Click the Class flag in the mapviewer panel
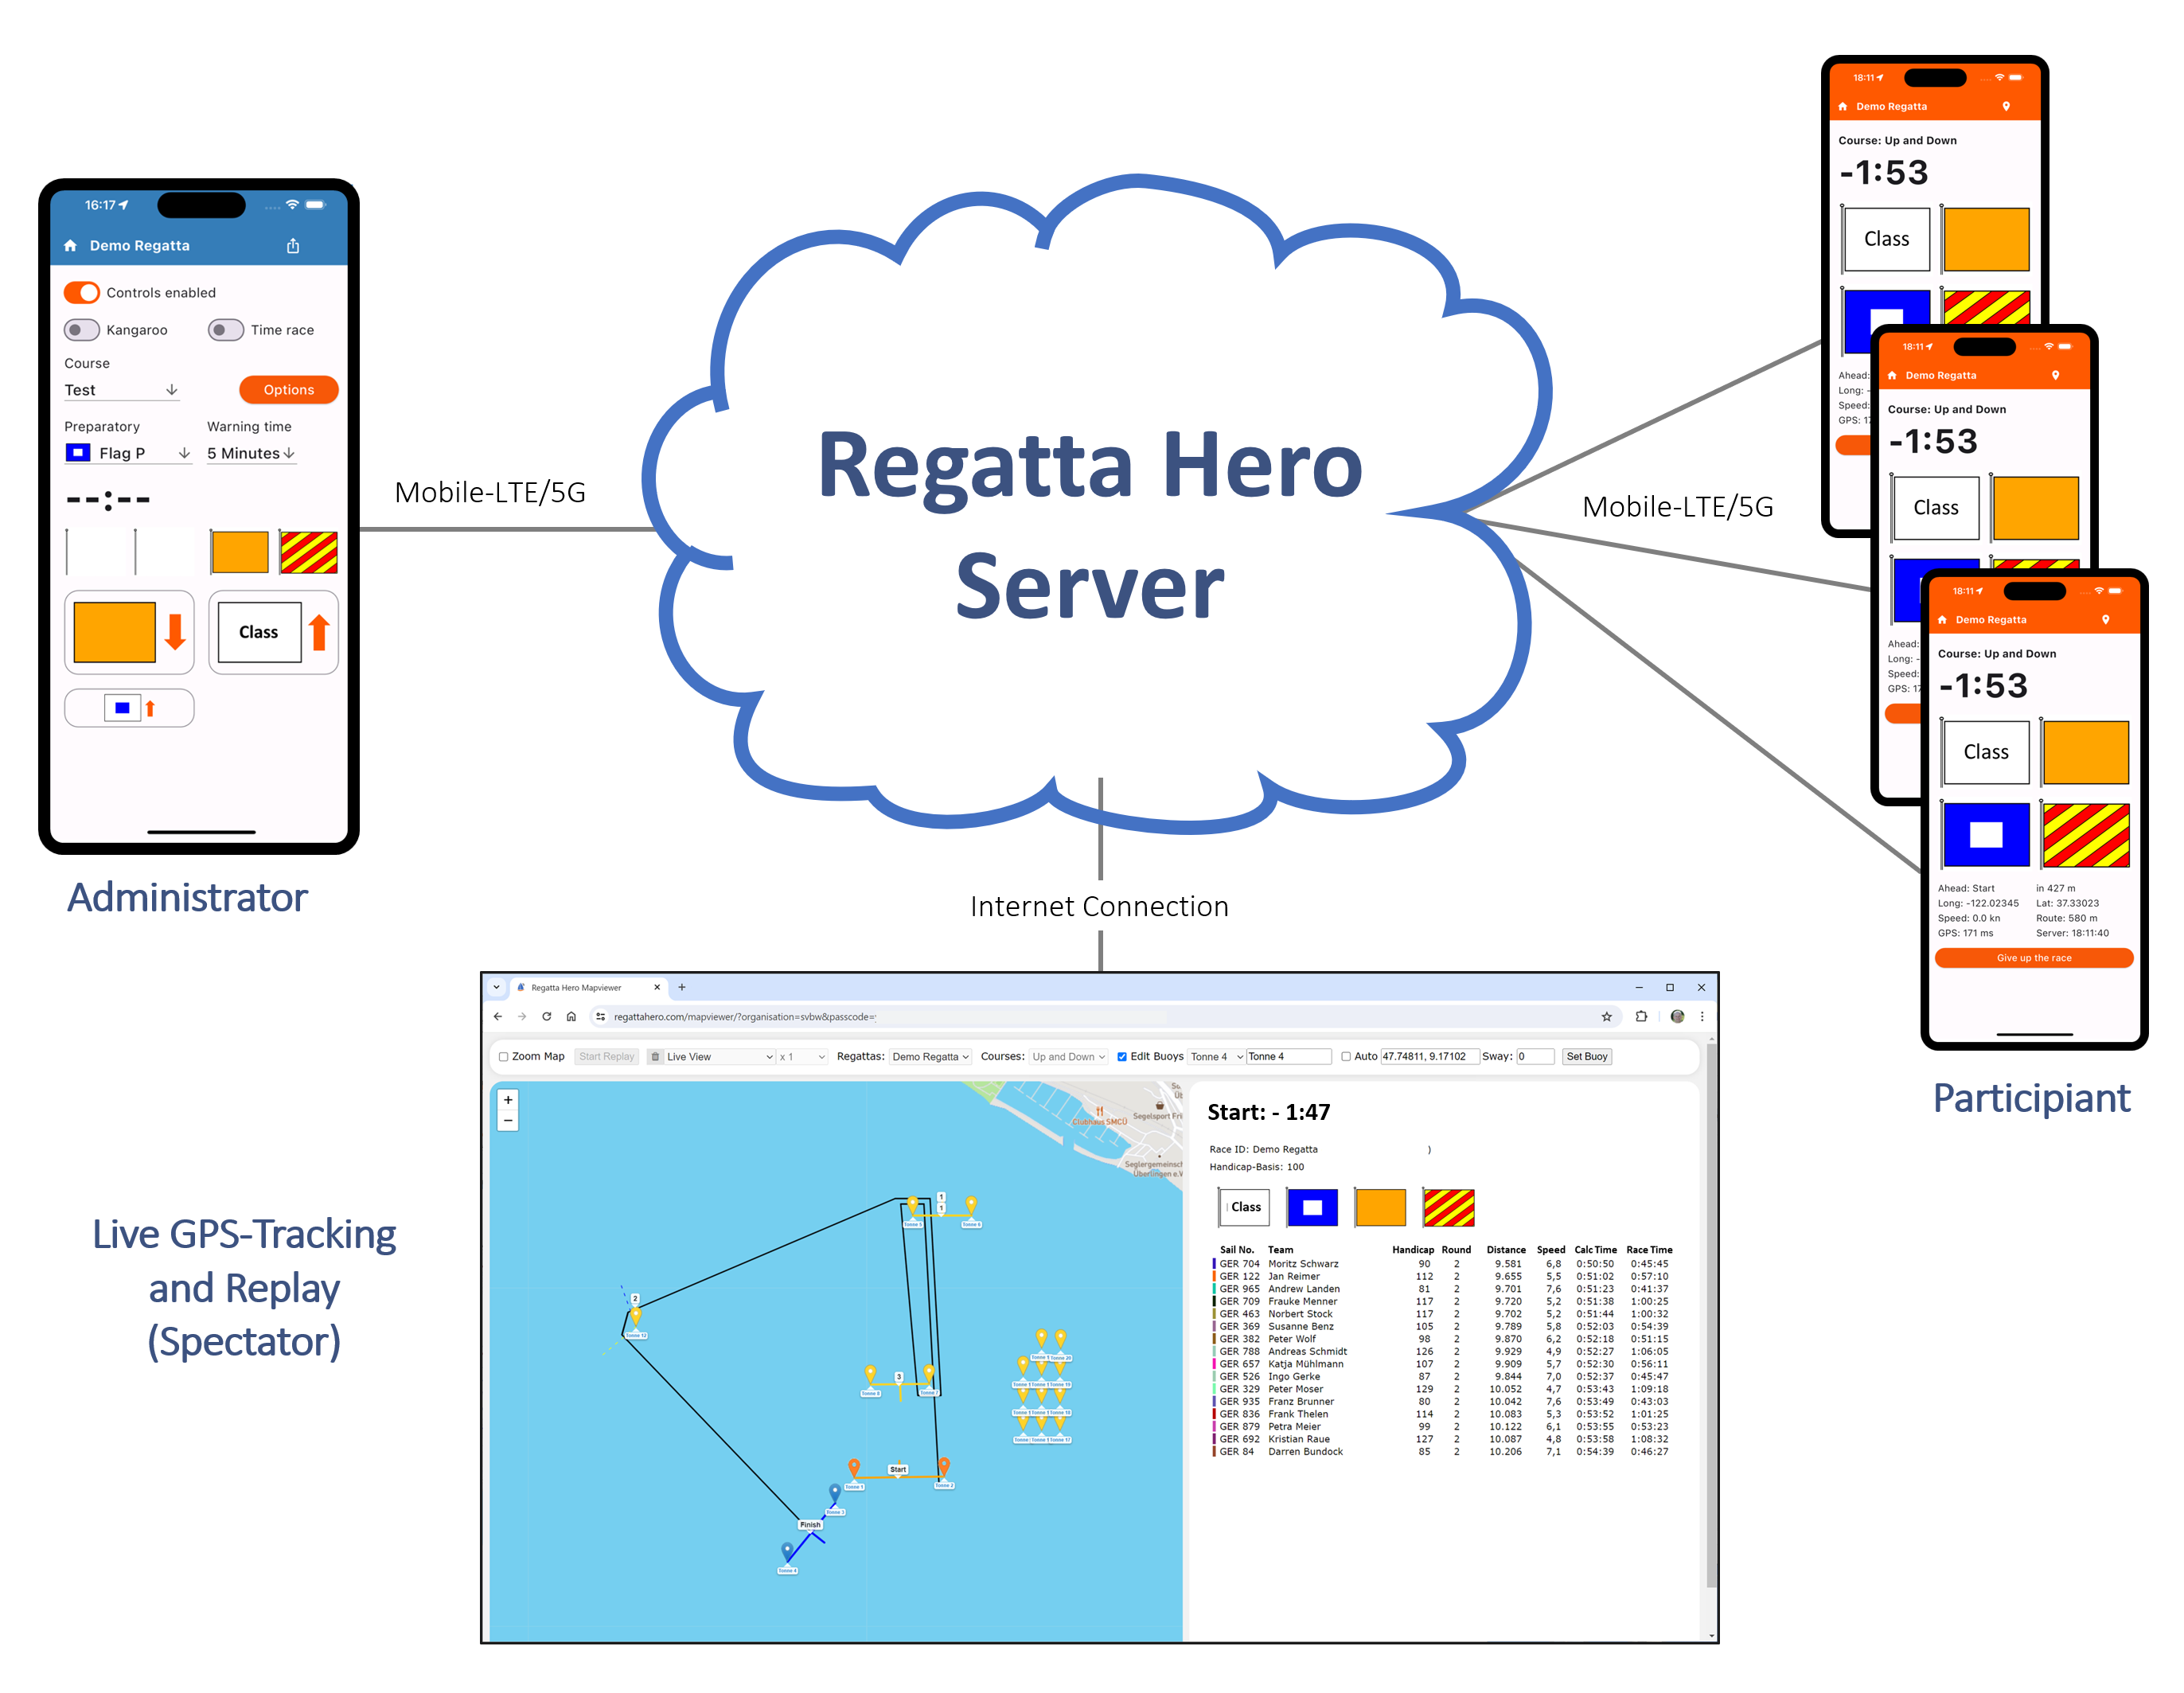The image size is (2184, 1693). [1245, 1207]
